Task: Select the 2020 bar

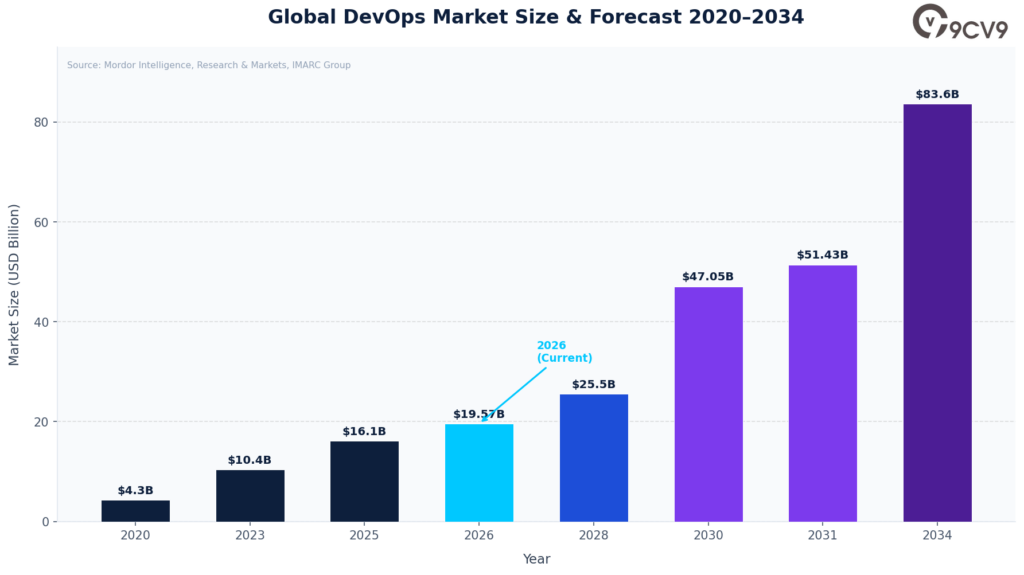Action: [x=135, y=511]
